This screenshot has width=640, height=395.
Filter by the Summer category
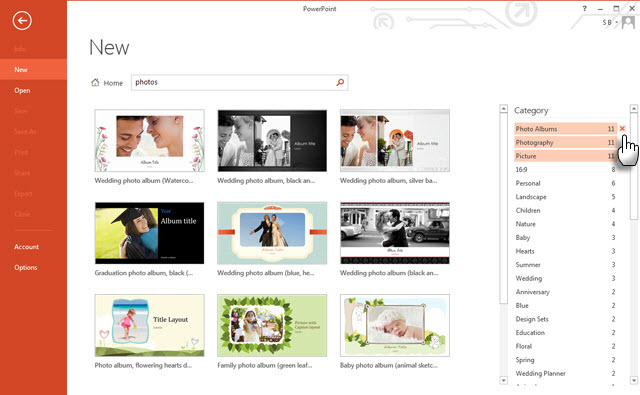pos(565,264)
